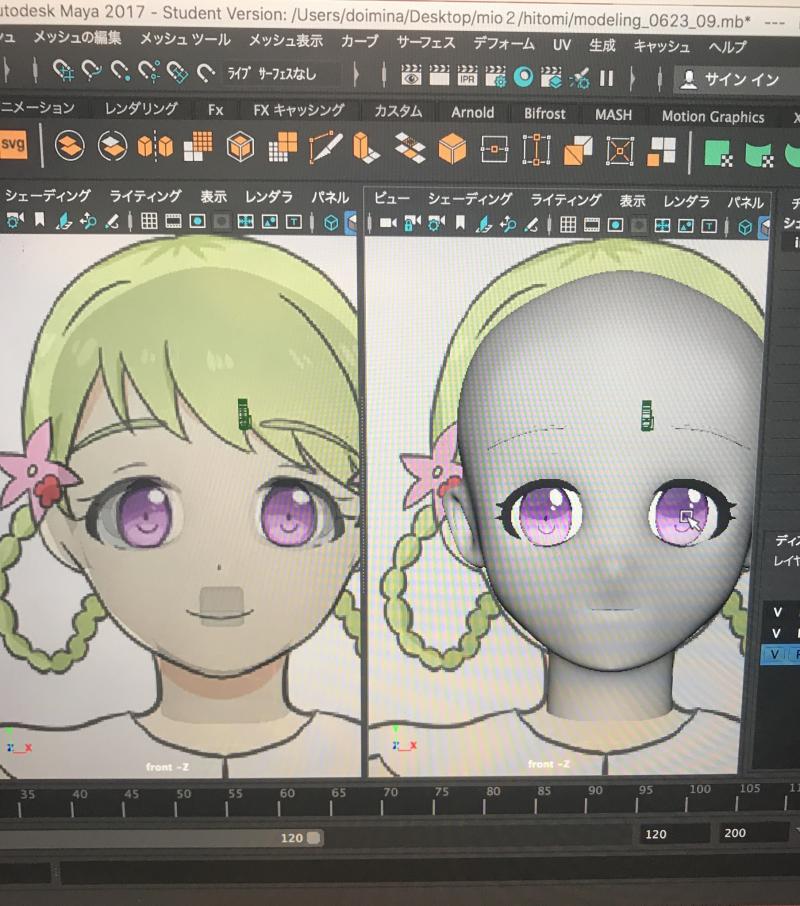This screenshot has height=906, width=800.
Task: Toggle film gate in right panel toolbar
Action: (591, 225)
